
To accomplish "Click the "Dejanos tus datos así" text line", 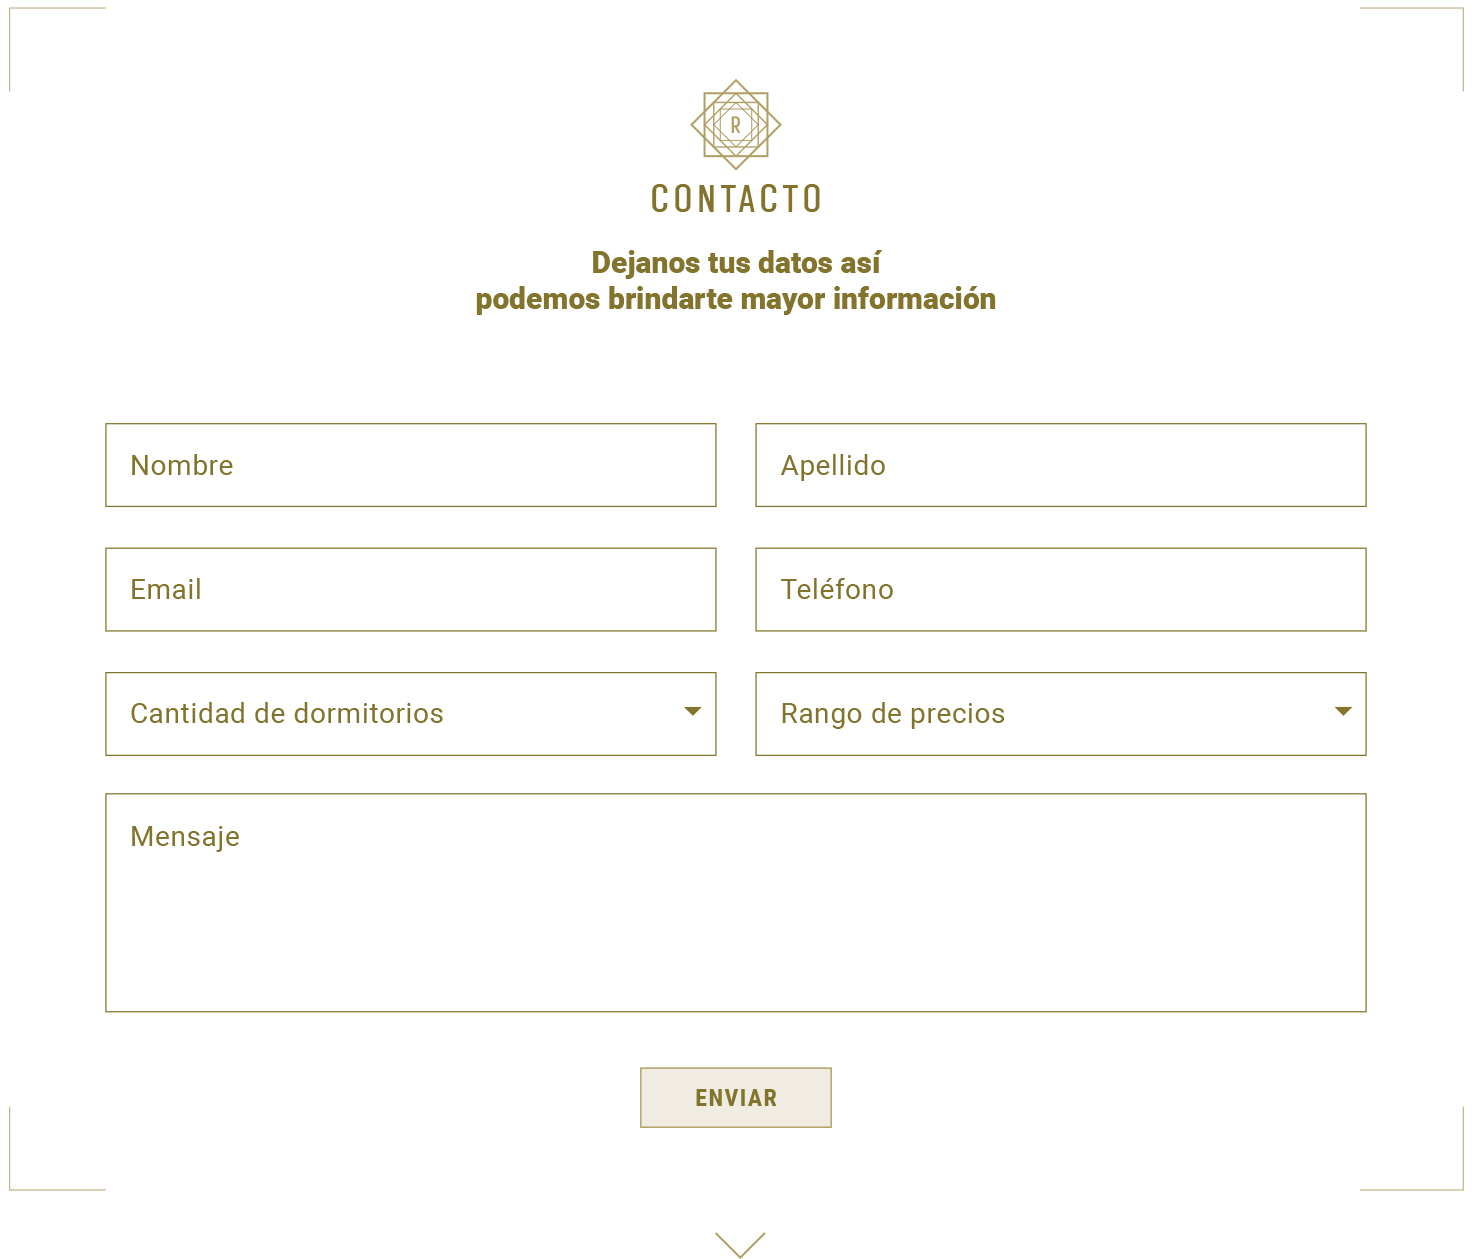I will (736, 263).
